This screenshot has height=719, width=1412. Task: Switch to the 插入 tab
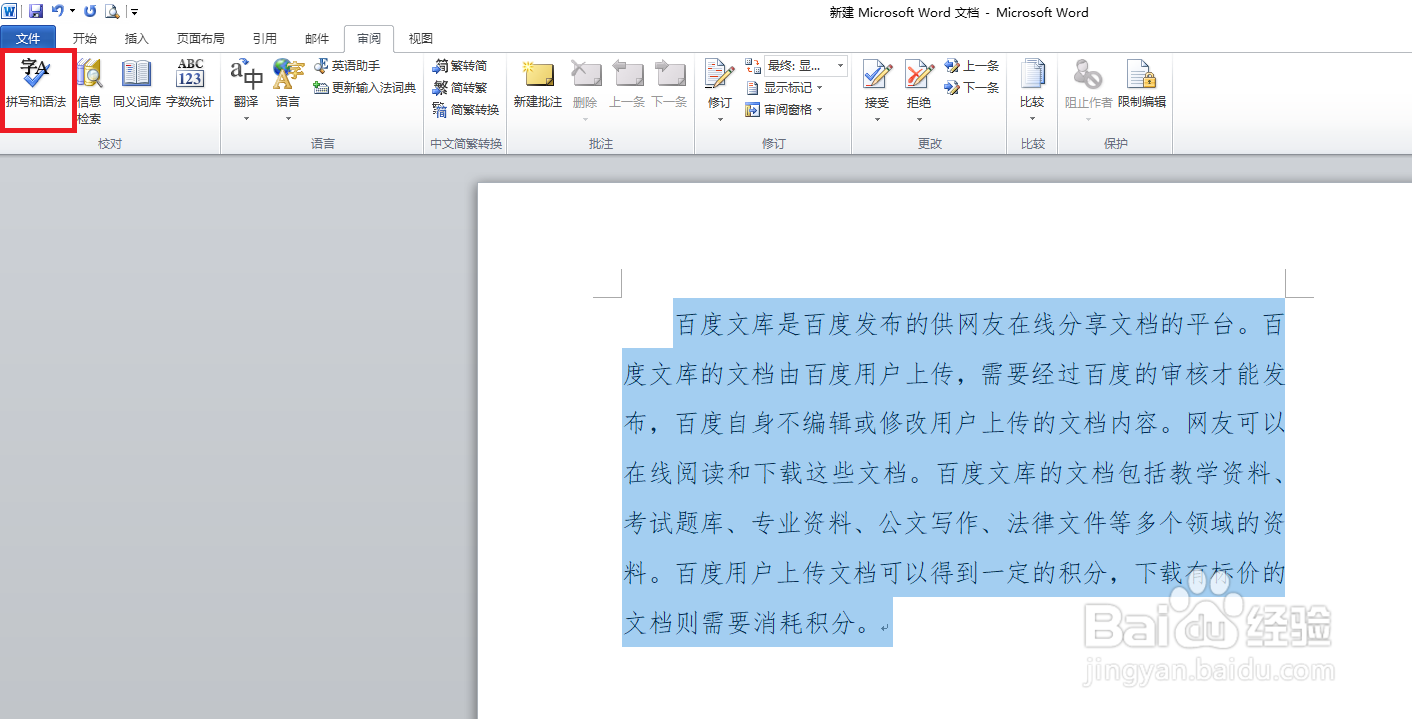[x=137, y=39]
